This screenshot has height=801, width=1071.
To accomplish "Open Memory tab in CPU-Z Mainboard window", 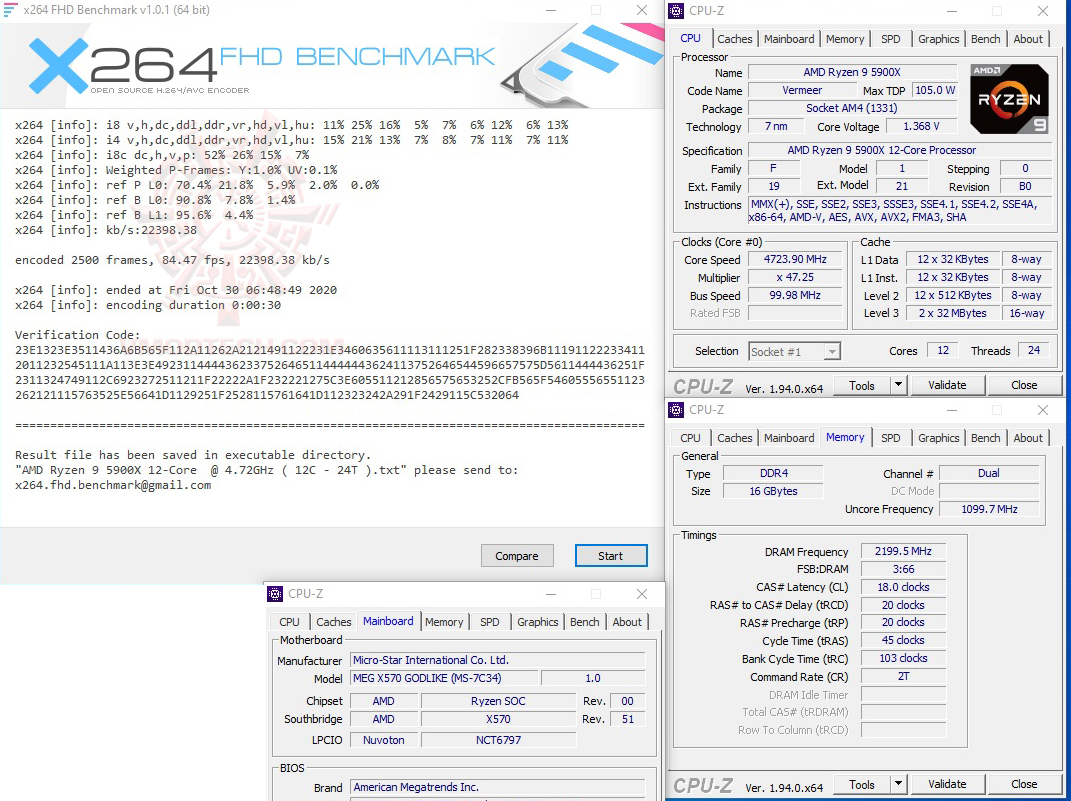I will [444, 621].
